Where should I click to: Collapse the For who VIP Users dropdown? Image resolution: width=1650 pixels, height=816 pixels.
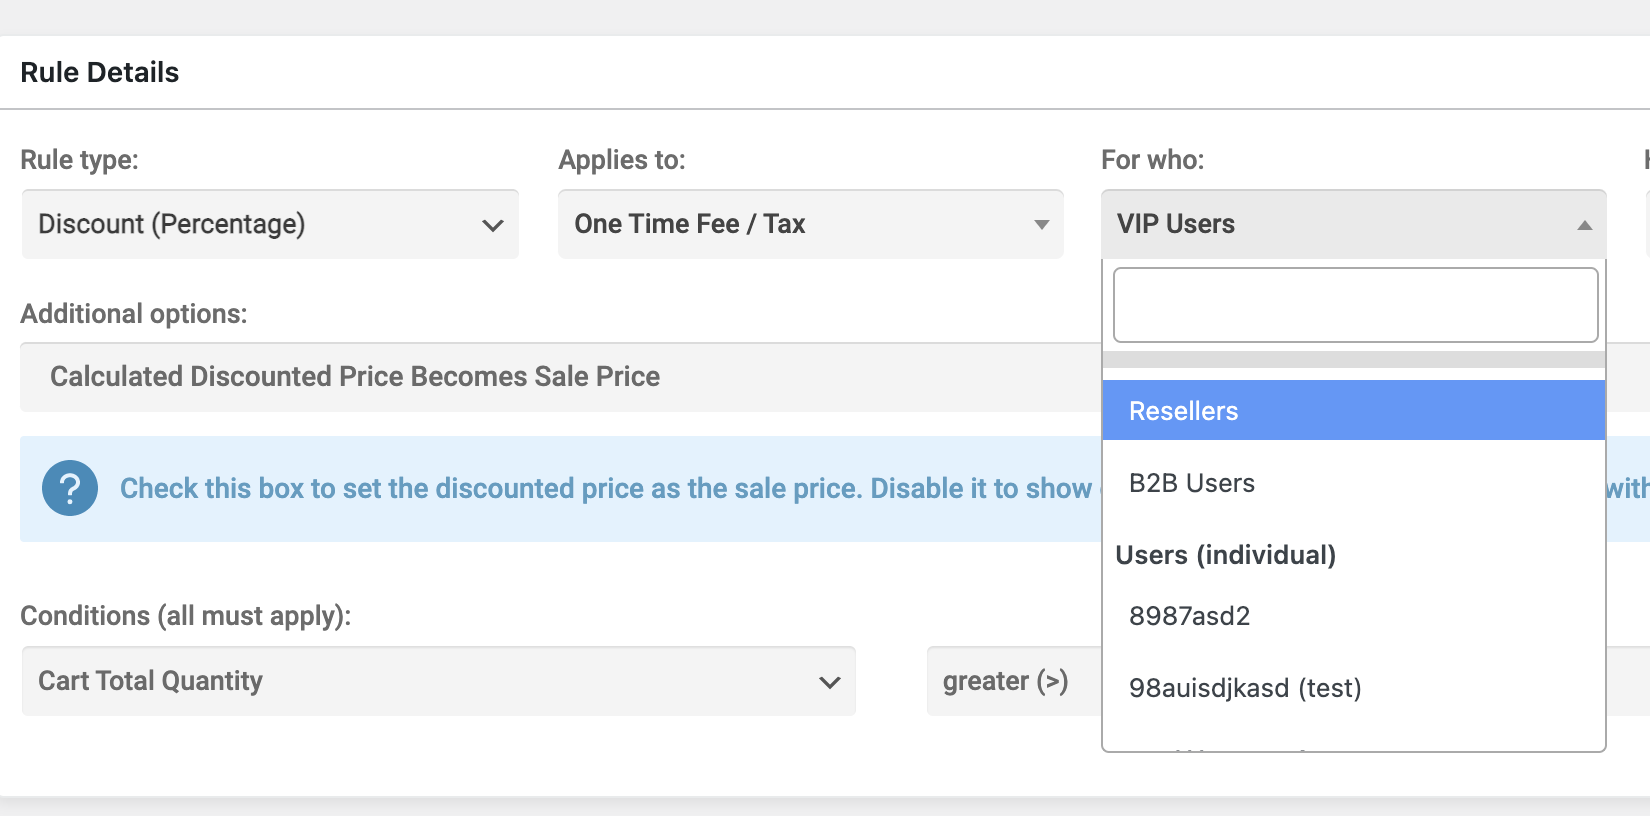[x=1354, y=224]
